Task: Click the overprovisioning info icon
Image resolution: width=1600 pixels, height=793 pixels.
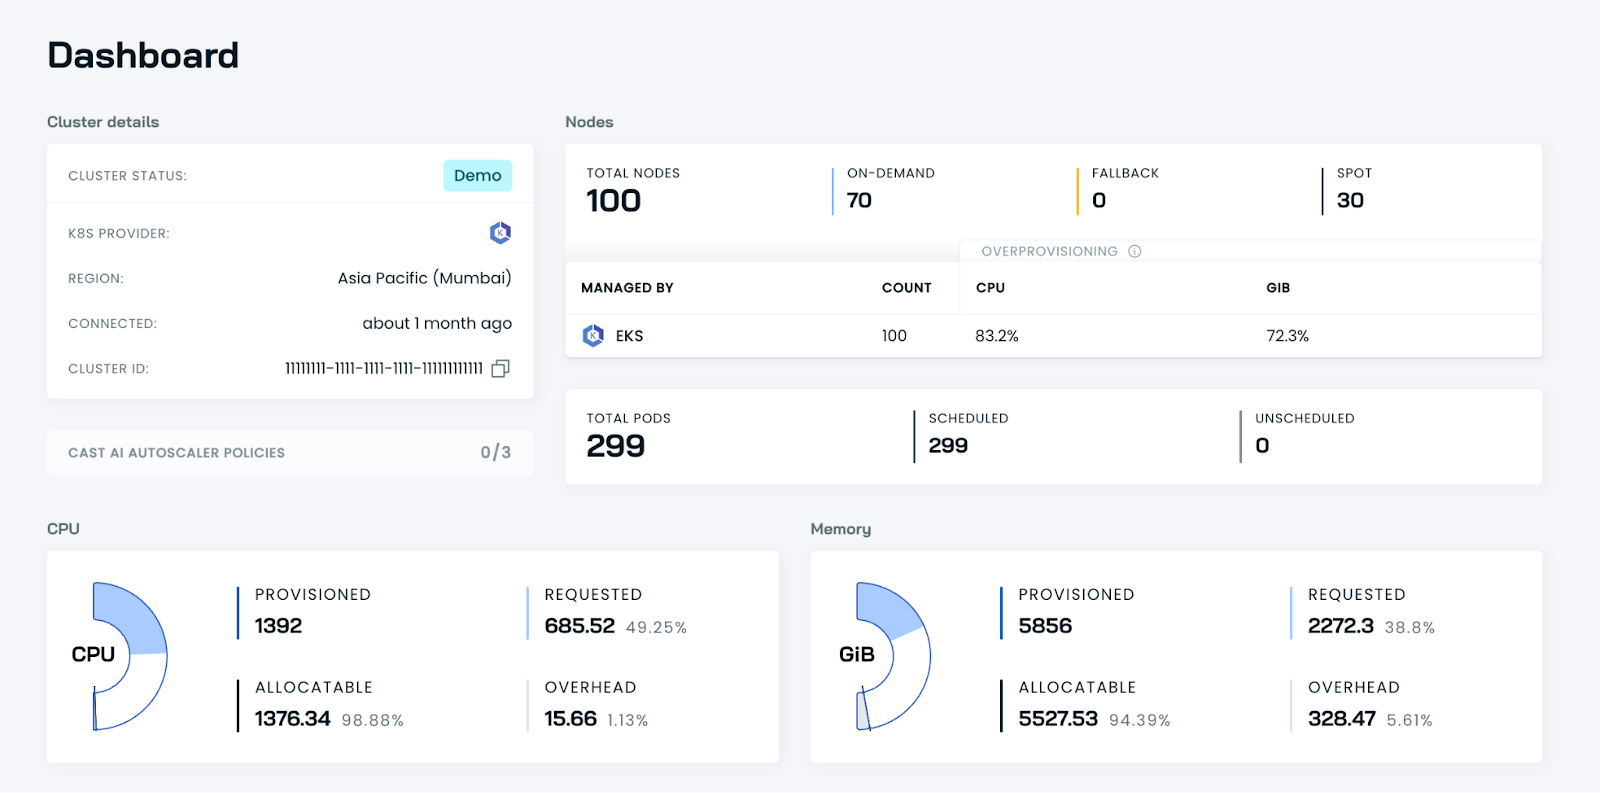Action: point(1134,252)
